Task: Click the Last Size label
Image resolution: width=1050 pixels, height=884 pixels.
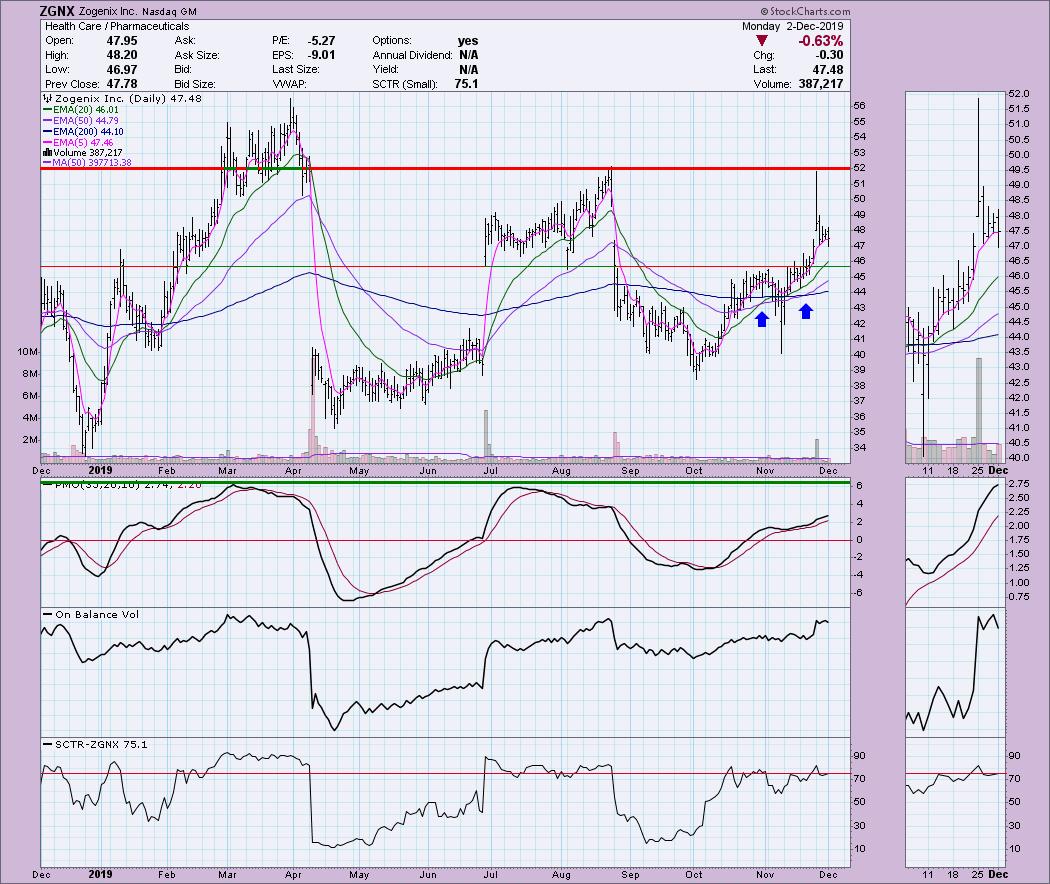Action: 296,70
